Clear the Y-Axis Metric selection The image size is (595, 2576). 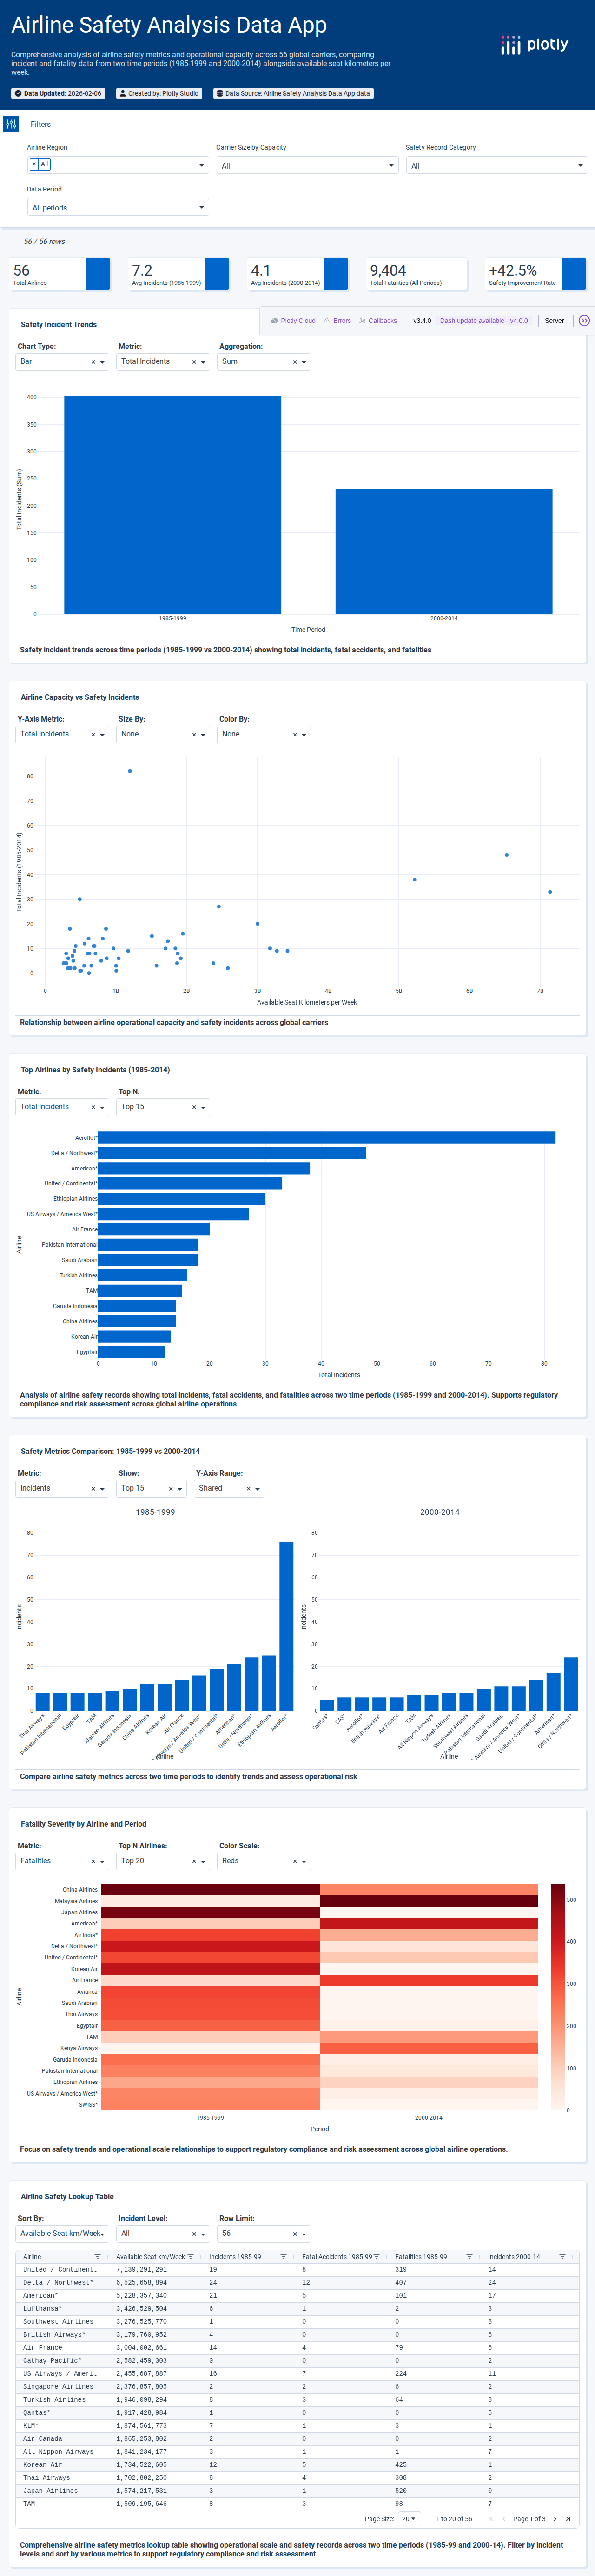pyautogui.click(x=93, y=735)
